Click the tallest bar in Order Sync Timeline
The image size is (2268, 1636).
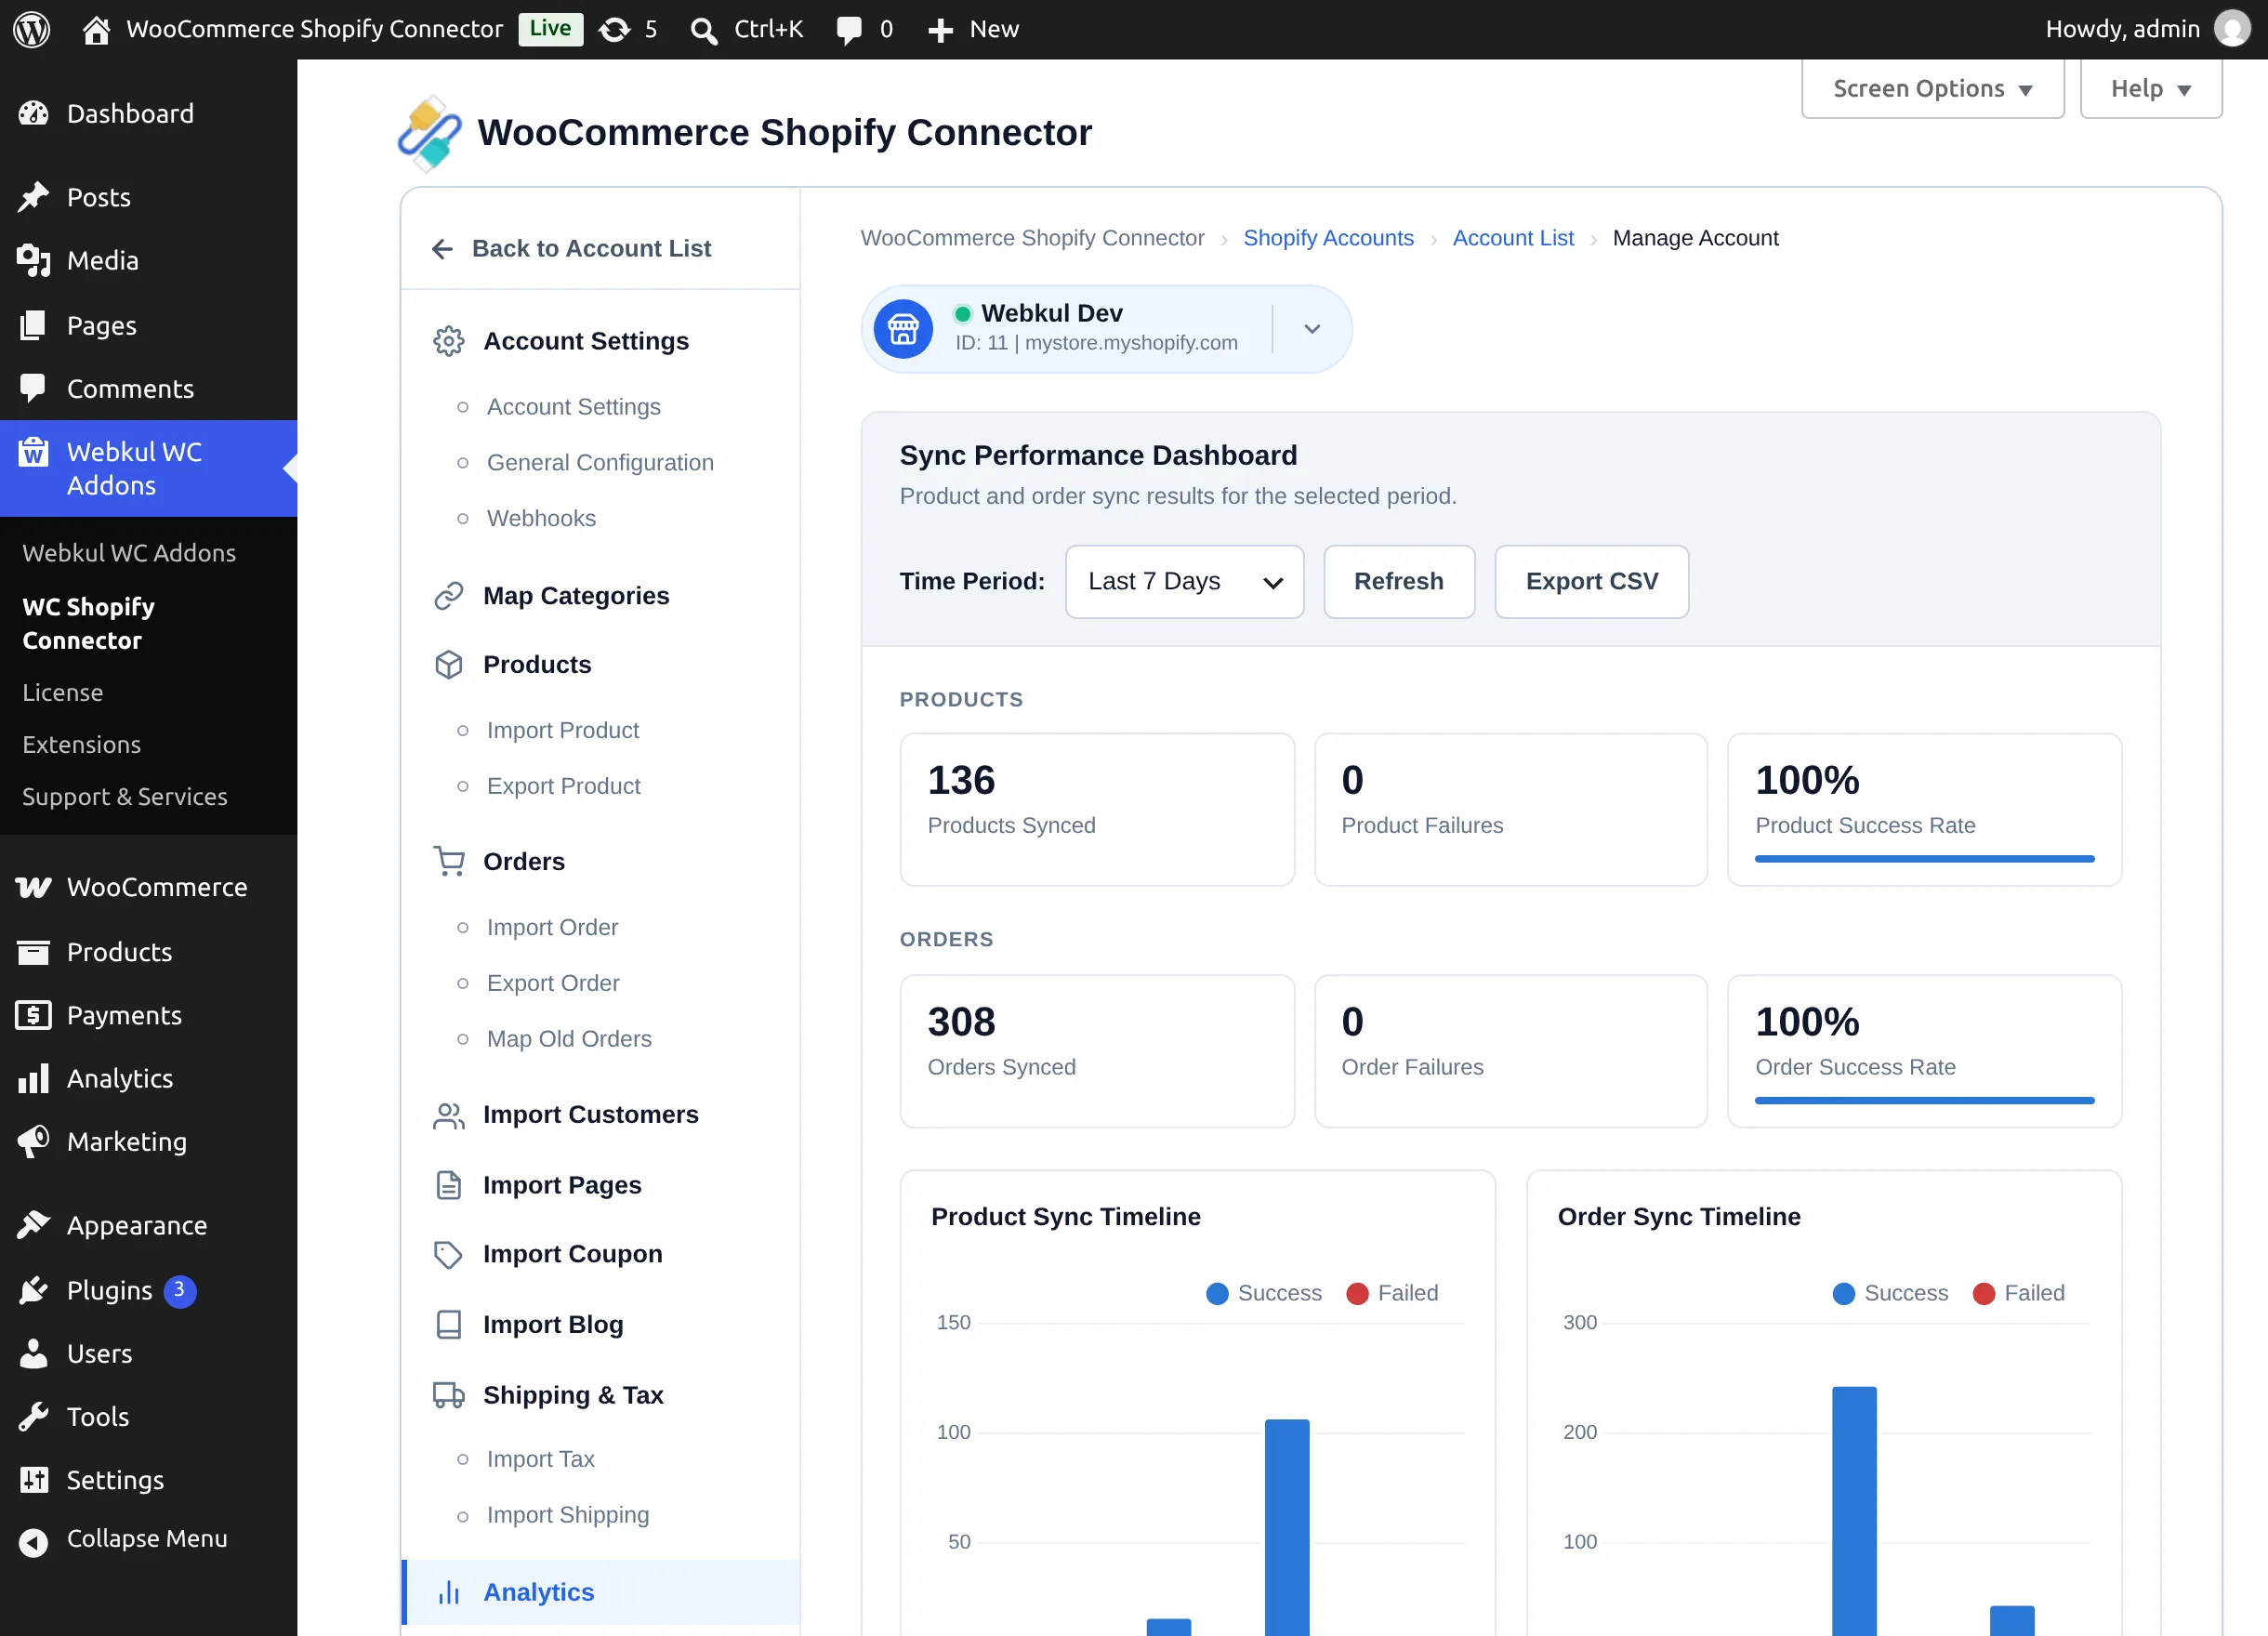(x=1854, y=1511)
